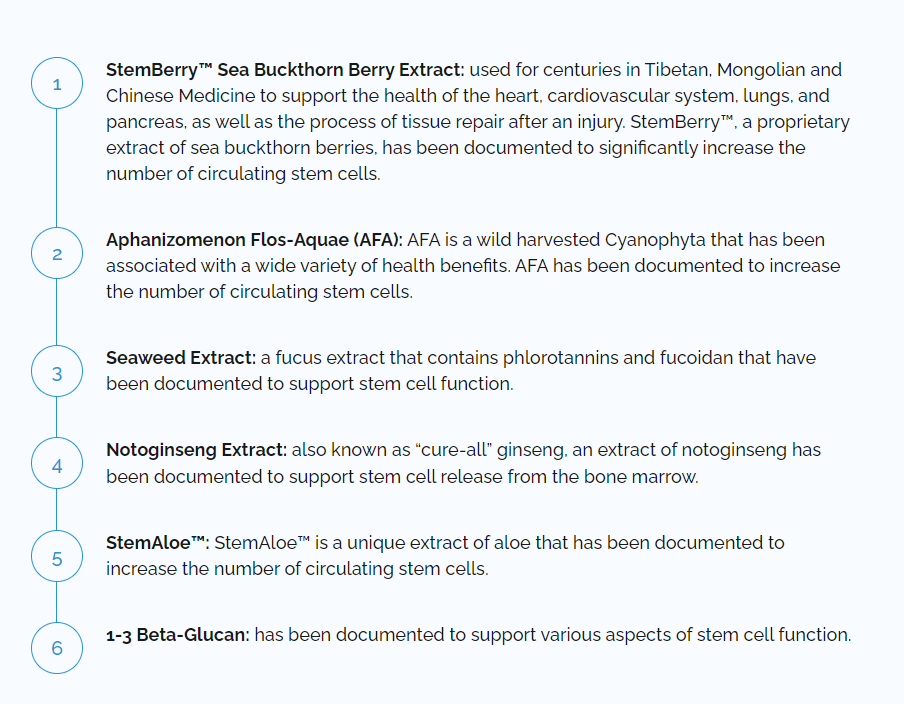Click the Aphanizomenon Flos-Aquae (AFA) heading
The height and width of the screenshot is (704, 904).
pos(254,240)
